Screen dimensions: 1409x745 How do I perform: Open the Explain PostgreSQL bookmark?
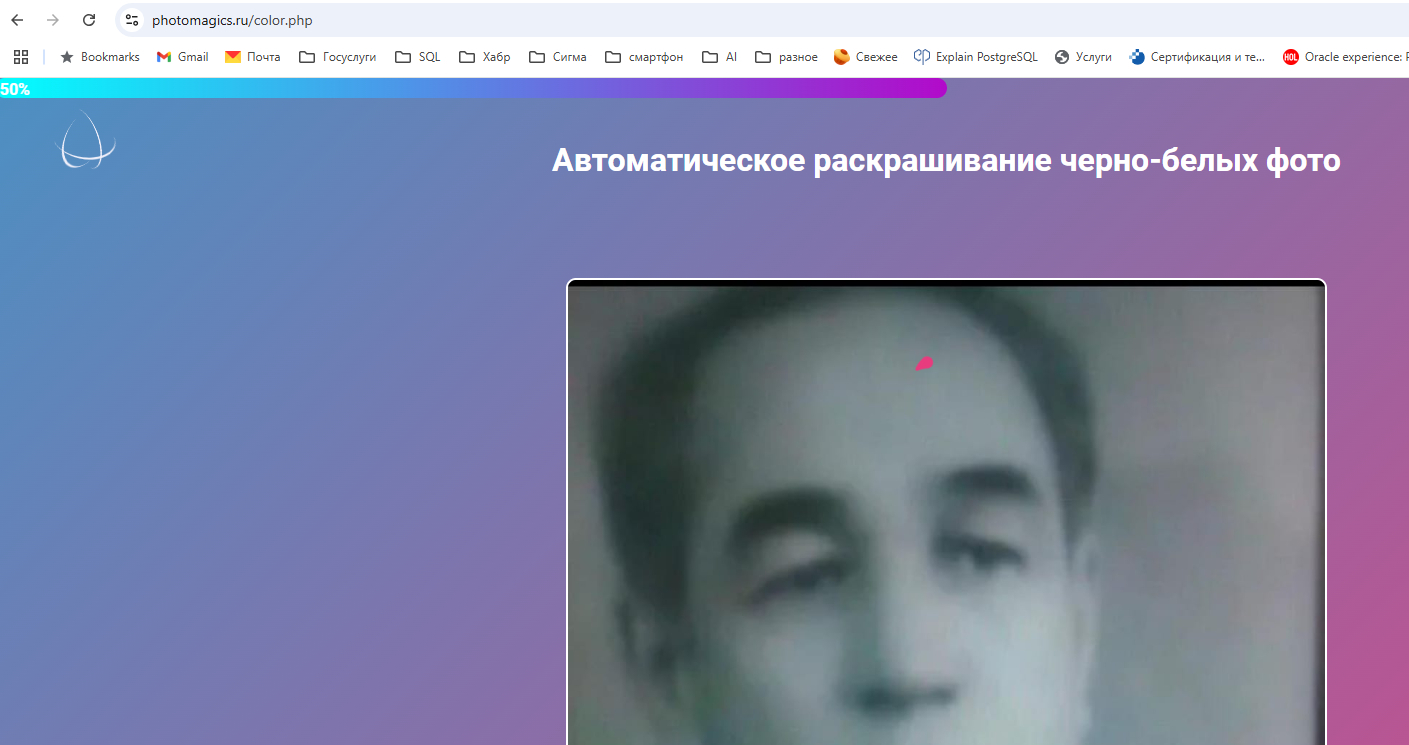[x=976, y=57]
